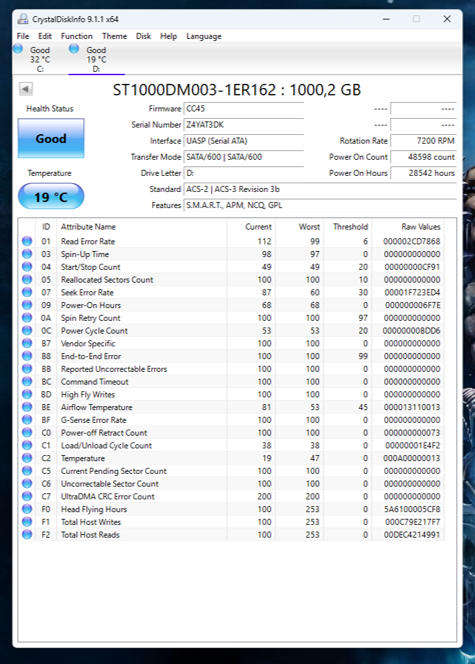The height and width of the screenshot is (664, 475).
Task: Open the Function menu
Action: [77, 36]
